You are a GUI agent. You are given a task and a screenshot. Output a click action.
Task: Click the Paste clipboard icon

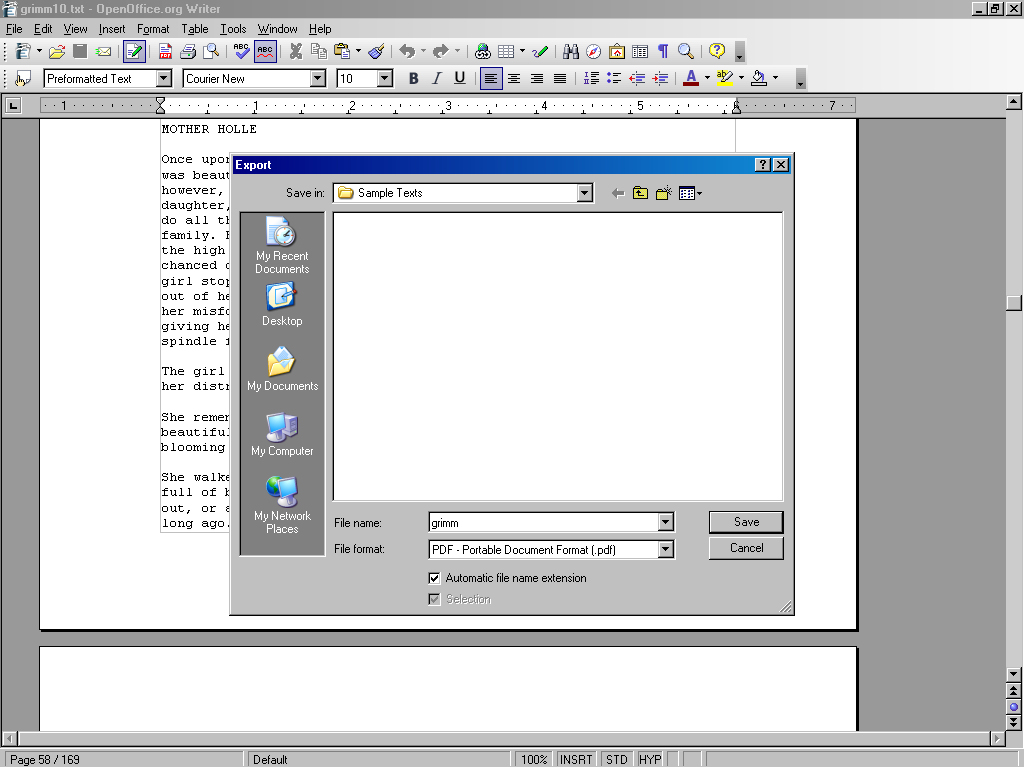(342, 51)
